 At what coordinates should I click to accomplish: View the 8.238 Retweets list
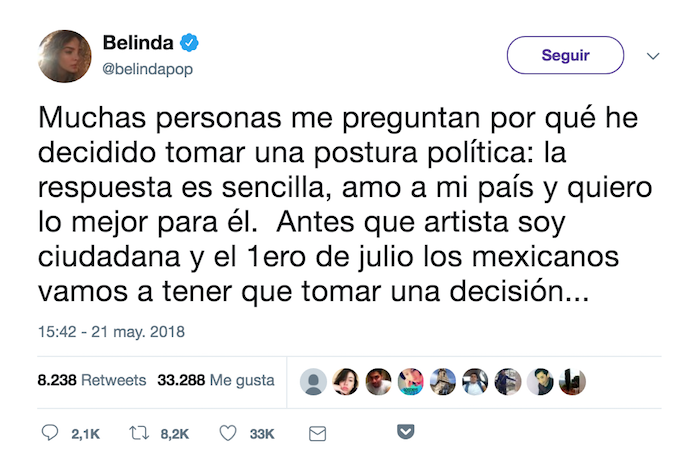[x=91, y=381]
